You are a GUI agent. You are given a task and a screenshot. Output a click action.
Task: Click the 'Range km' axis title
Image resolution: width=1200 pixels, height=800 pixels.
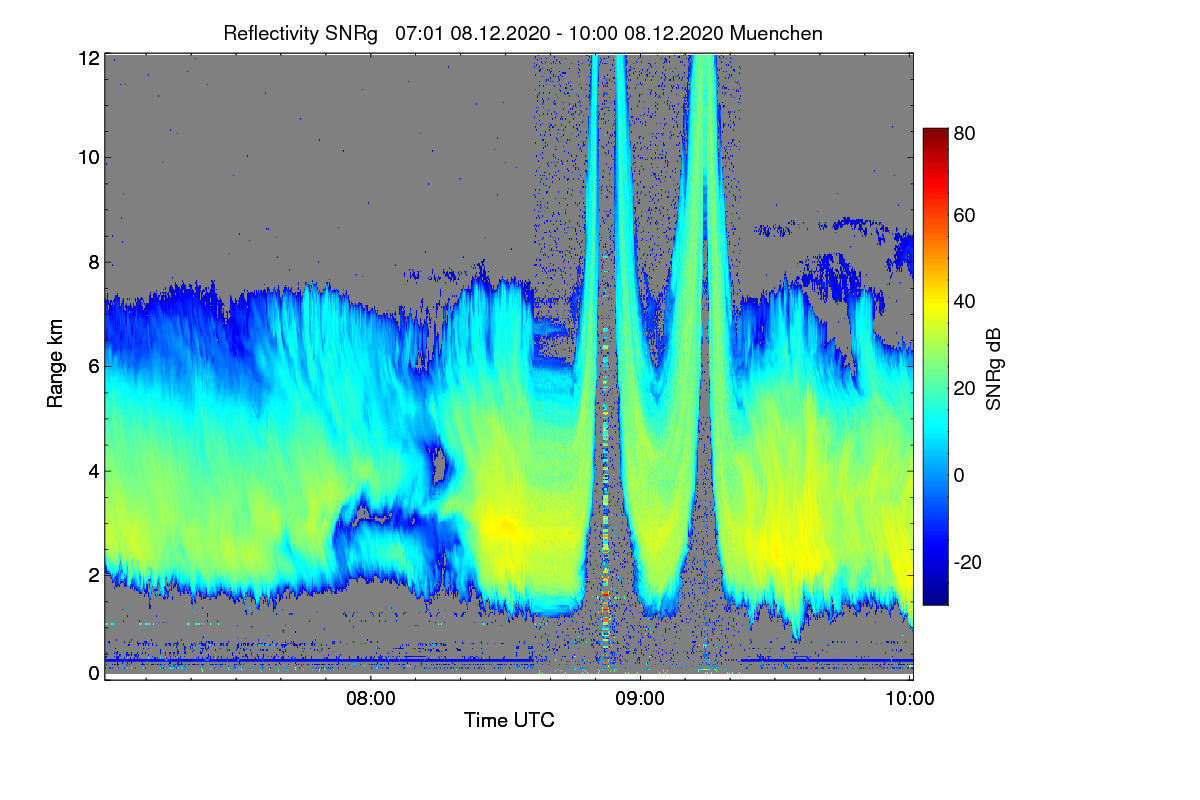[x=54, y=363]
